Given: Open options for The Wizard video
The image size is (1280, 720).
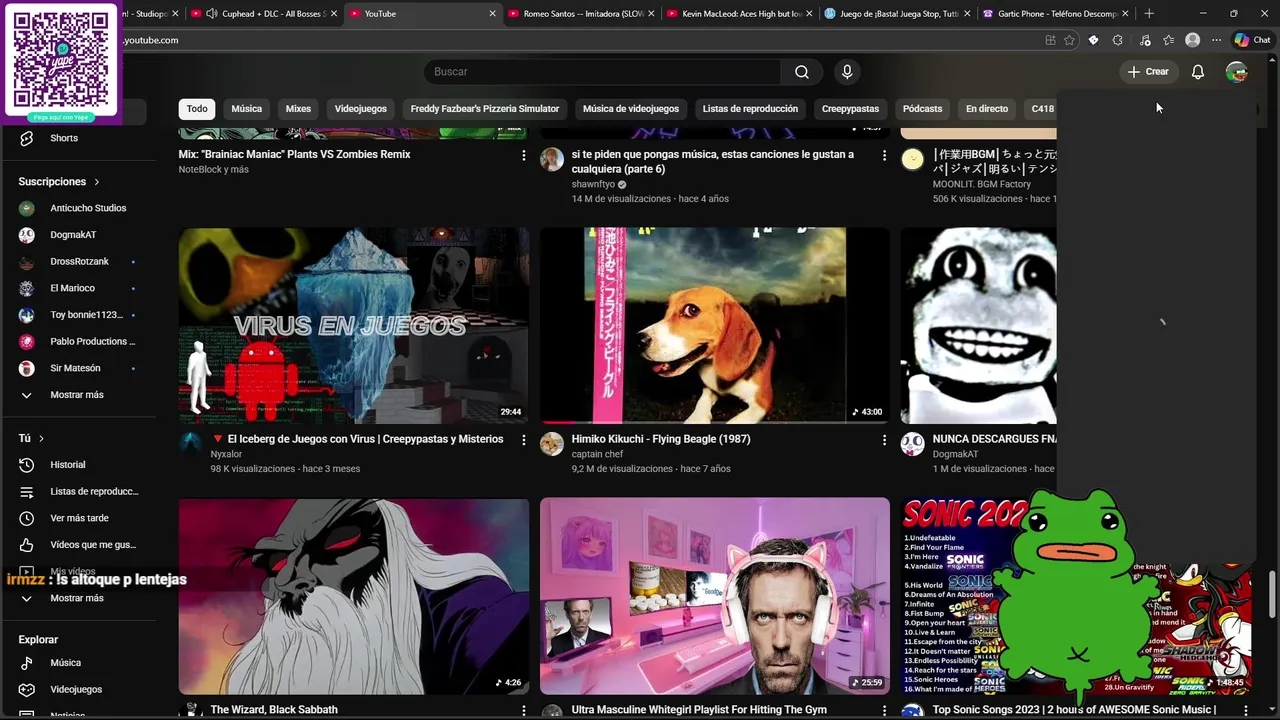Looking at the screenshot, I should [523, 710].
